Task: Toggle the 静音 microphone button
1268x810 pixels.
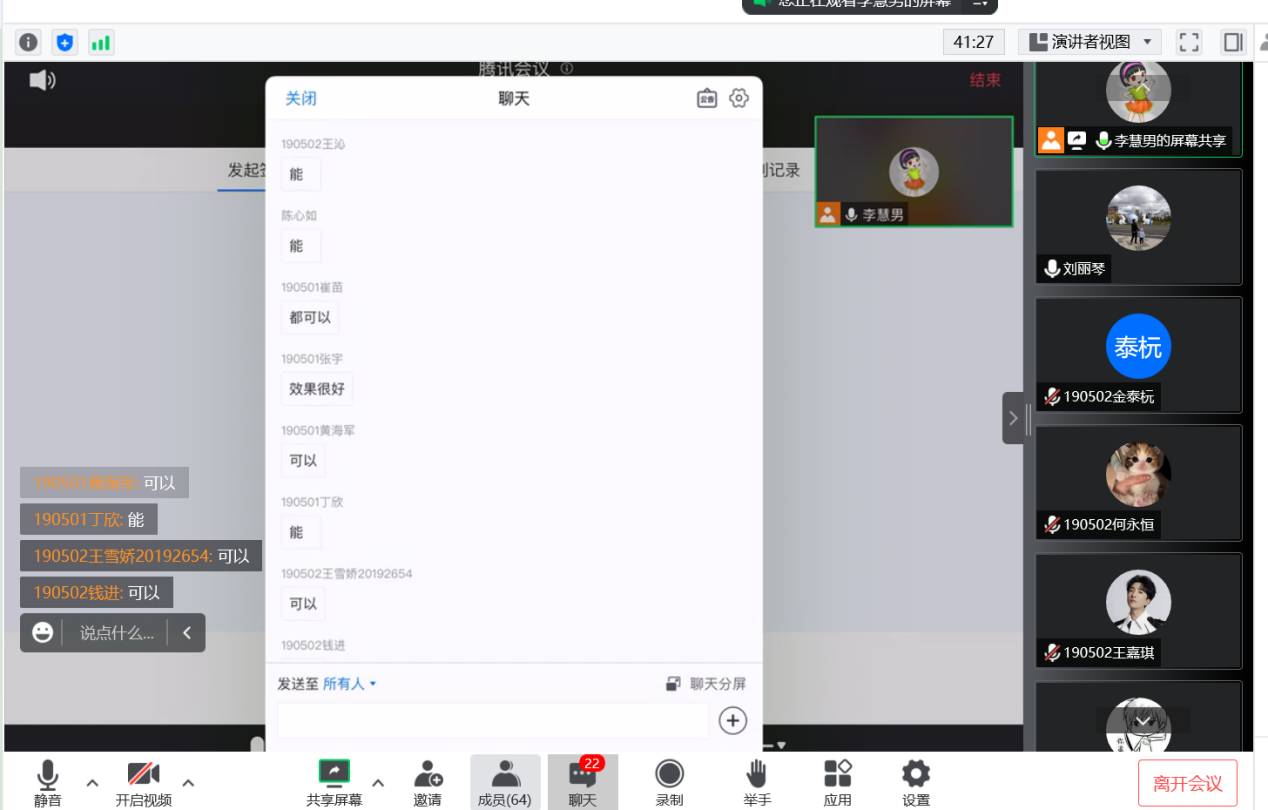Action: 47,781
